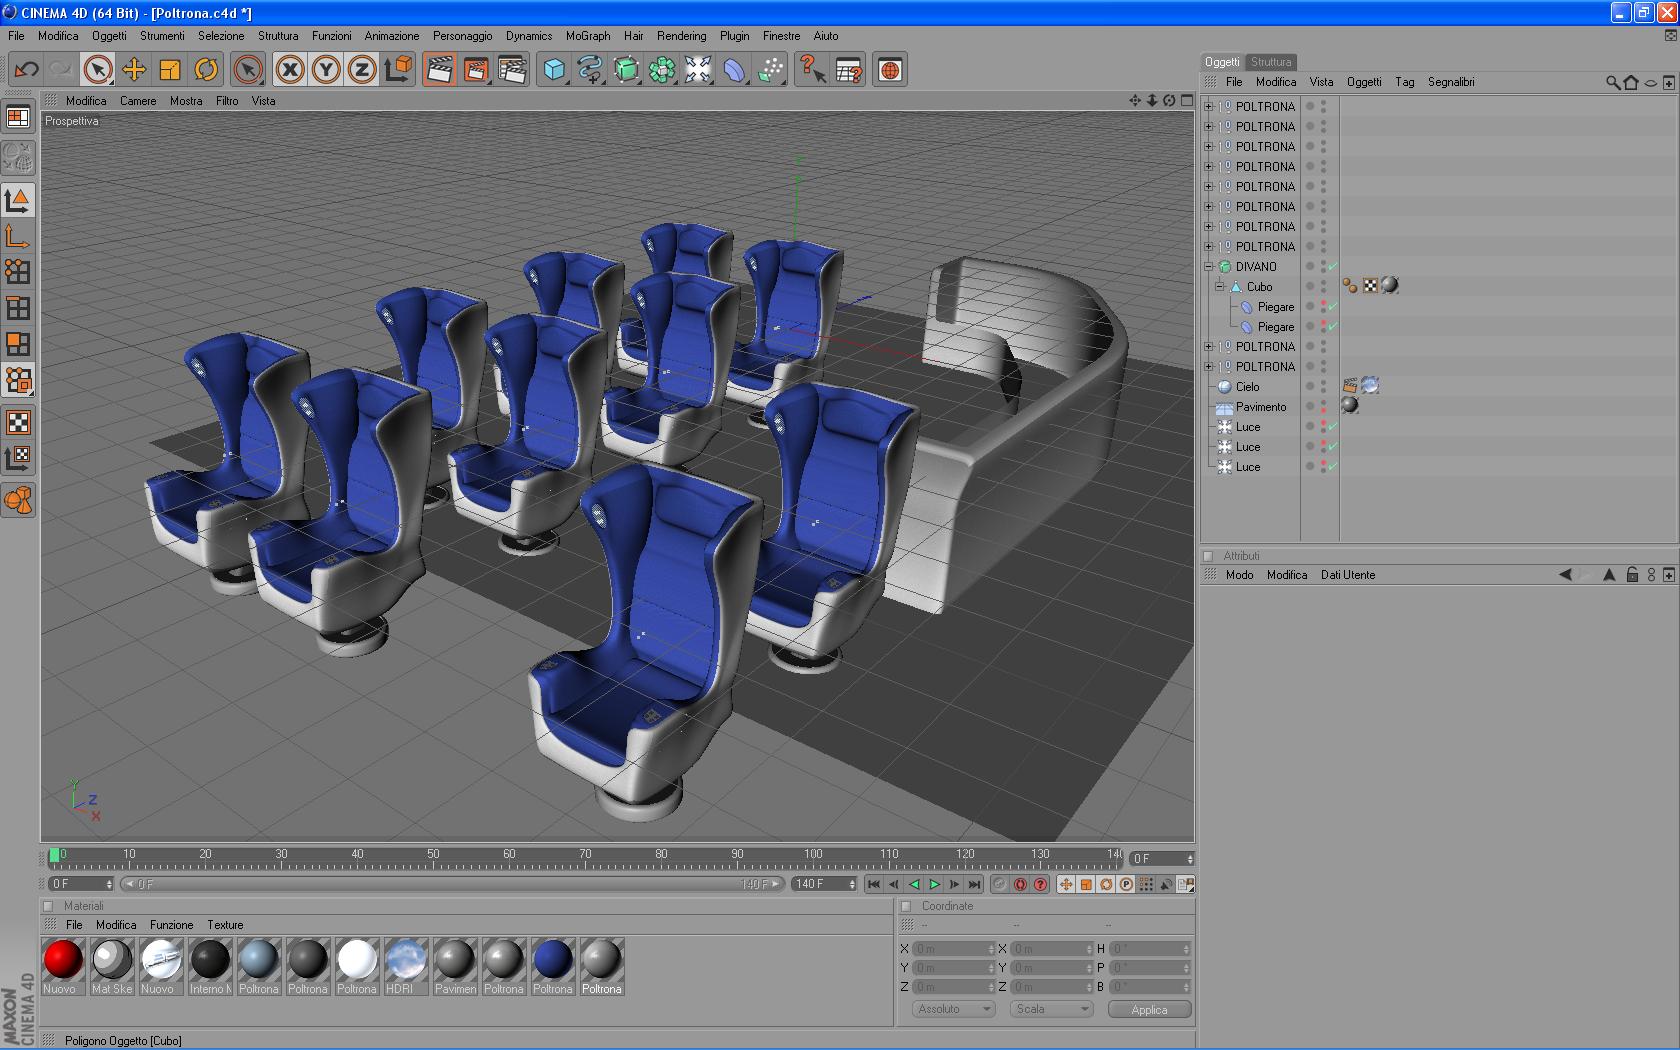This screenshot has width=1680, height=1050.
Task: Toggle visibility dots of the Cielo object
Action: coord(1323,387)
